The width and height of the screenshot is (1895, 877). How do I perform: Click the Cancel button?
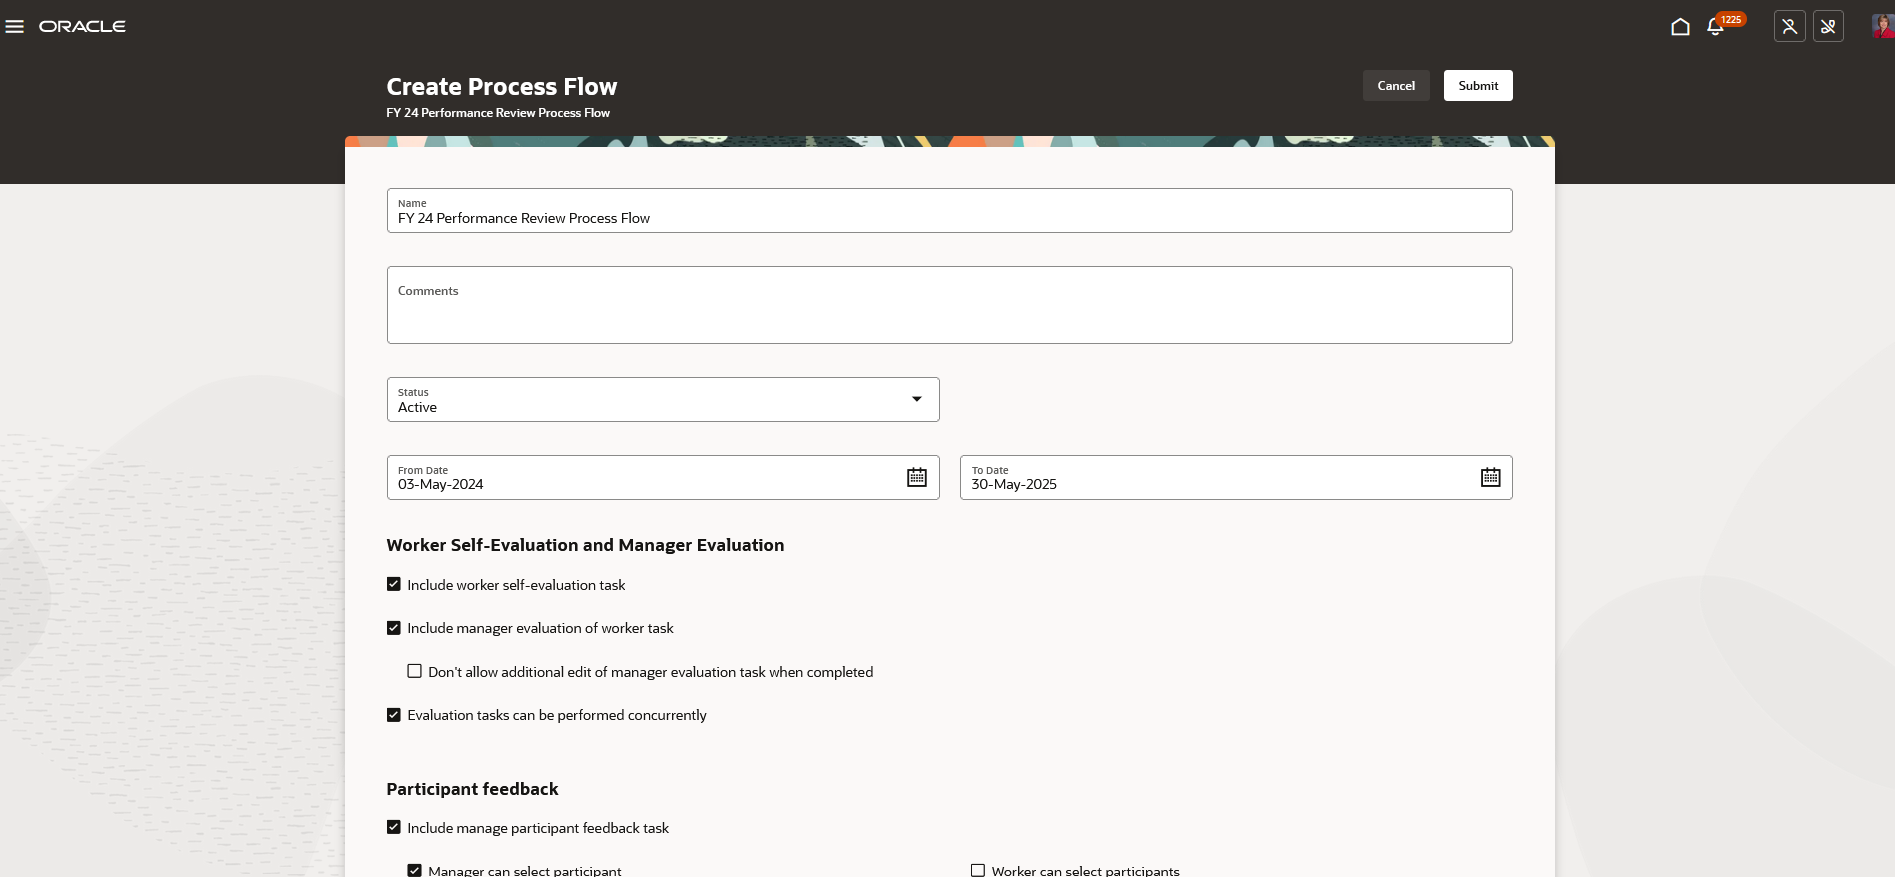1396,86
